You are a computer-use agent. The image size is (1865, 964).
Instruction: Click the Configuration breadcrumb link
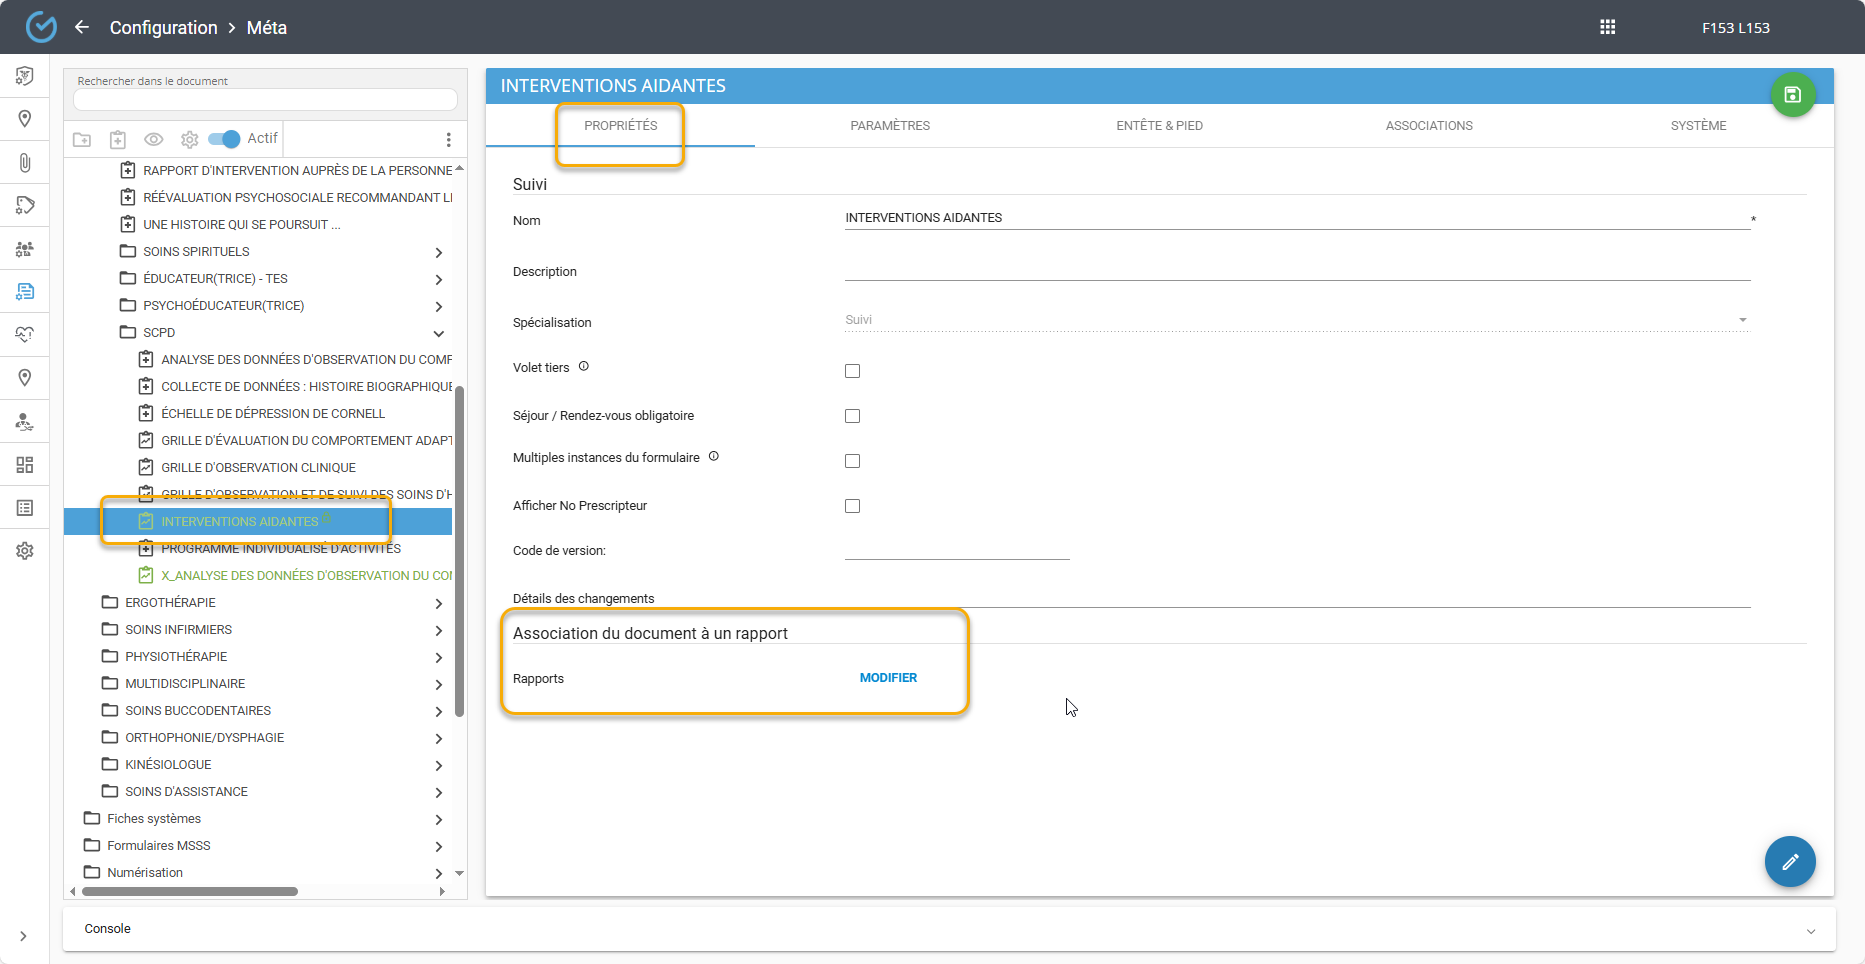pos(163,28)
